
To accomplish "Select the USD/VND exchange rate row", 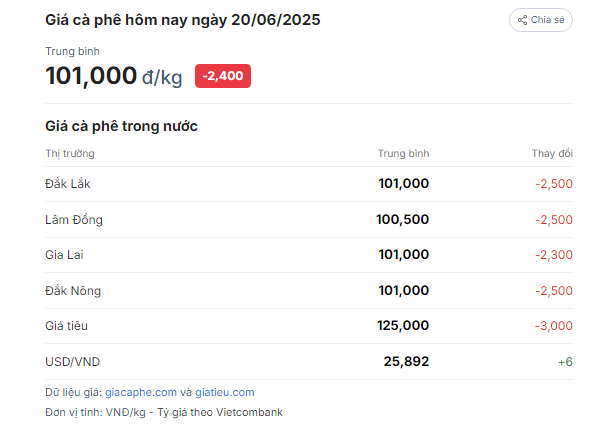I will pyautogui.click(x=309, y=362).
